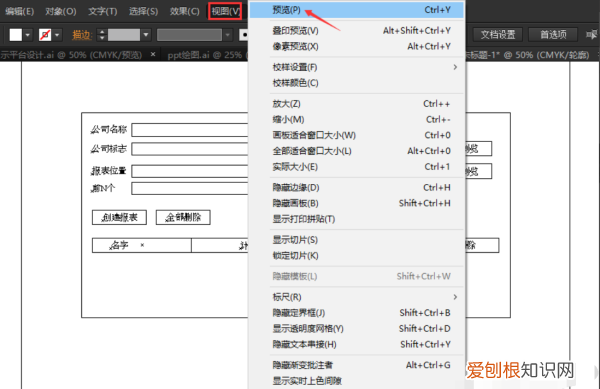Click the 创建报表 button on canvas
Image resolution: width=600 pixels, height=389 pixels.
pos(119,217)
